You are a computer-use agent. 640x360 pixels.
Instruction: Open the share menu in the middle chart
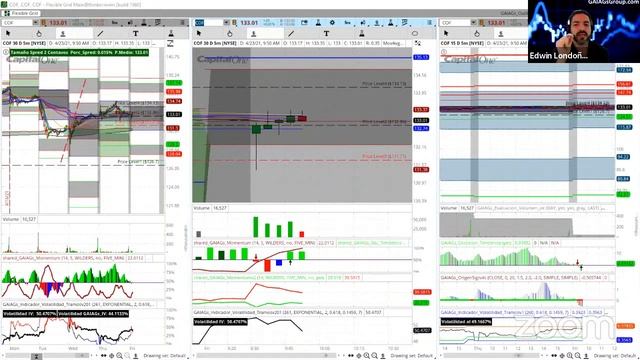[363, 22]
